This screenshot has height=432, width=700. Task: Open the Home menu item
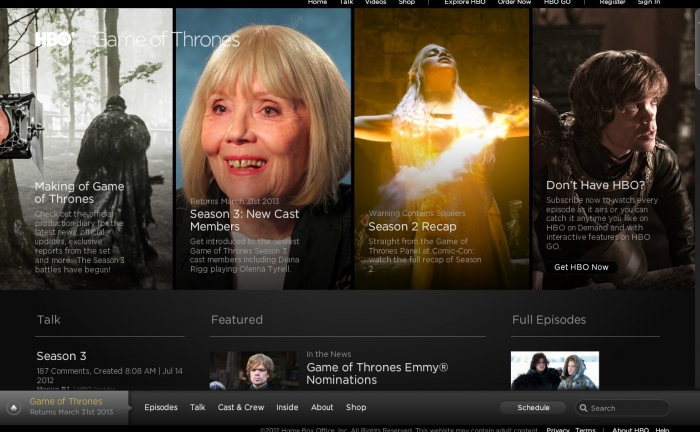coord(317,2)
